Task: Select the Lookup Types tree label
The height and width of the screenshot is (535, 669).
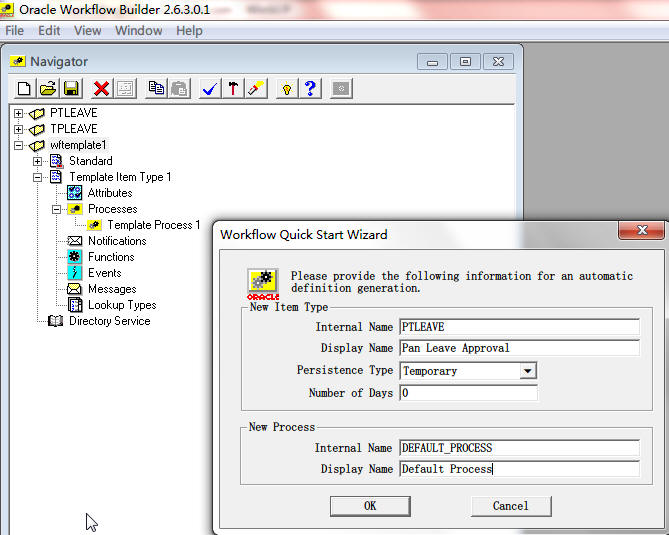Action: click(122, 305)
